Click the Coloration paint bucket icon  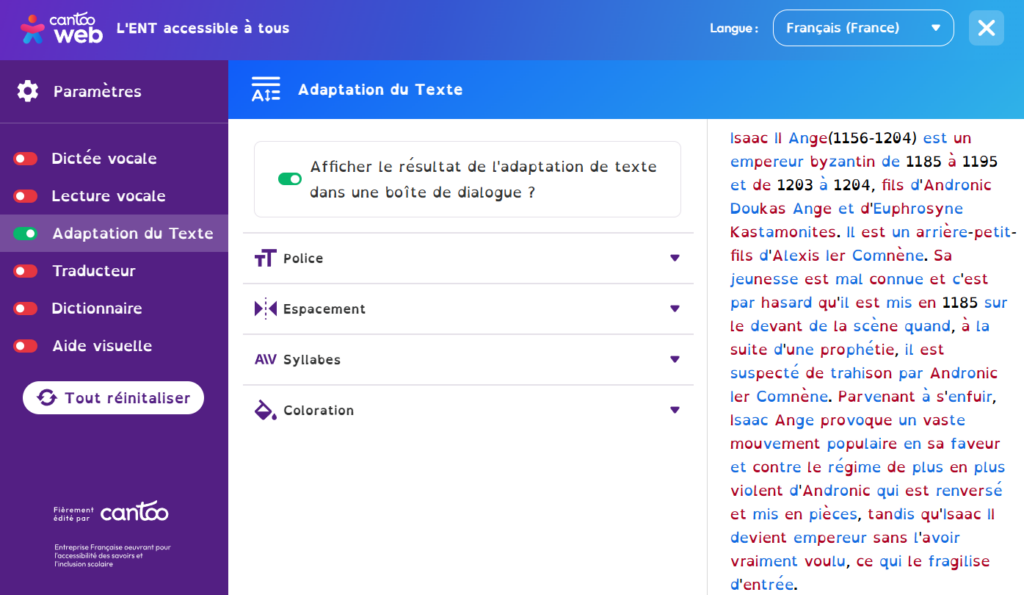pyautogui.click(x=265, y=410)
